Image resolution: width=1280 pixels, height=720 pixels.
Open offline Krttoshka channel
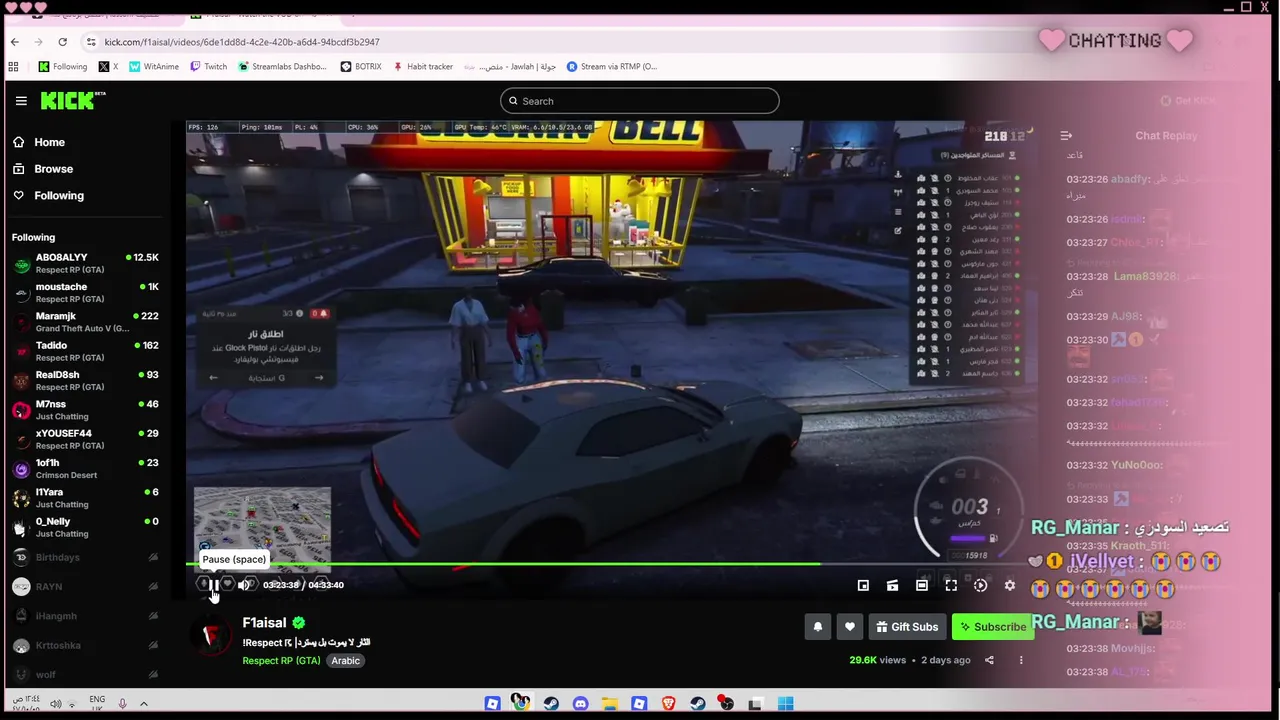click(x=86, y=645)
